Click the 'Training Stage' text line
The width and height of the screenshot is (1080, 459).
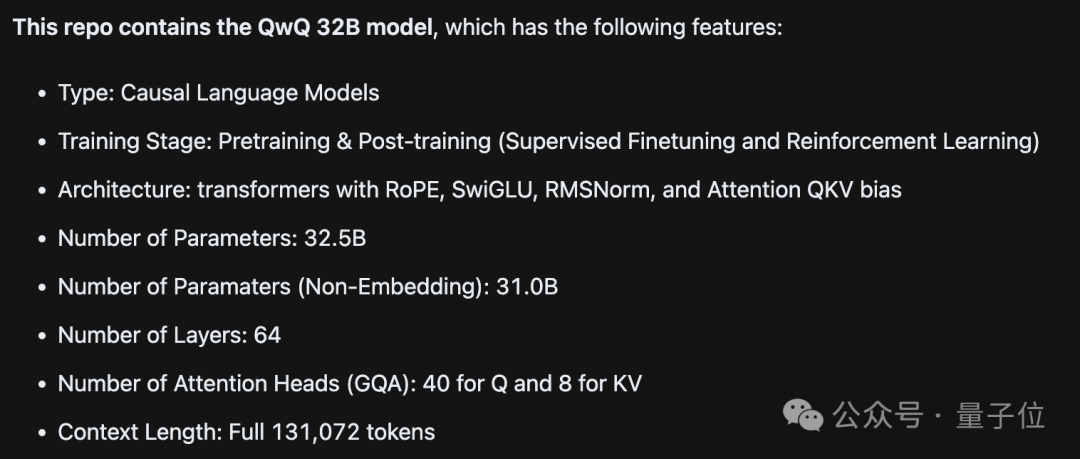(x=548, y=141)
